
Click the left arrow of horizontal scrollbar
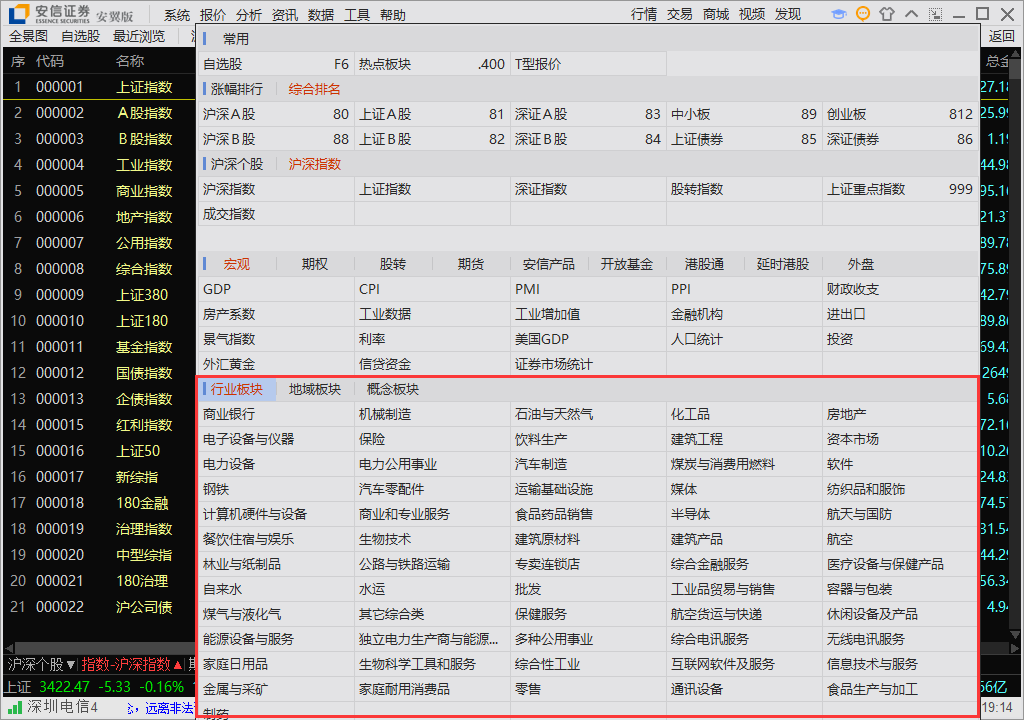tap(8, 648)
